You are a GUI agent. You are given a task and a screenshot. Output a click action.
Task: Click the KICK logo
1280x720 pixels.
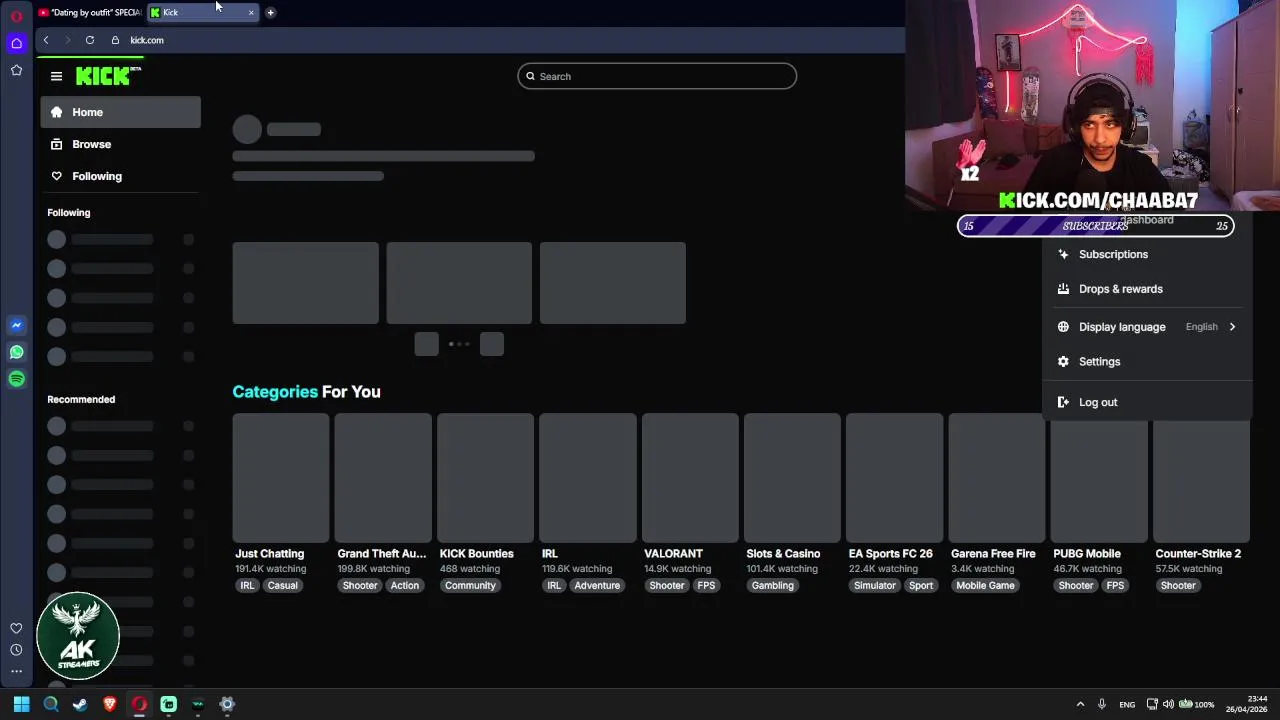coord(108,76)
